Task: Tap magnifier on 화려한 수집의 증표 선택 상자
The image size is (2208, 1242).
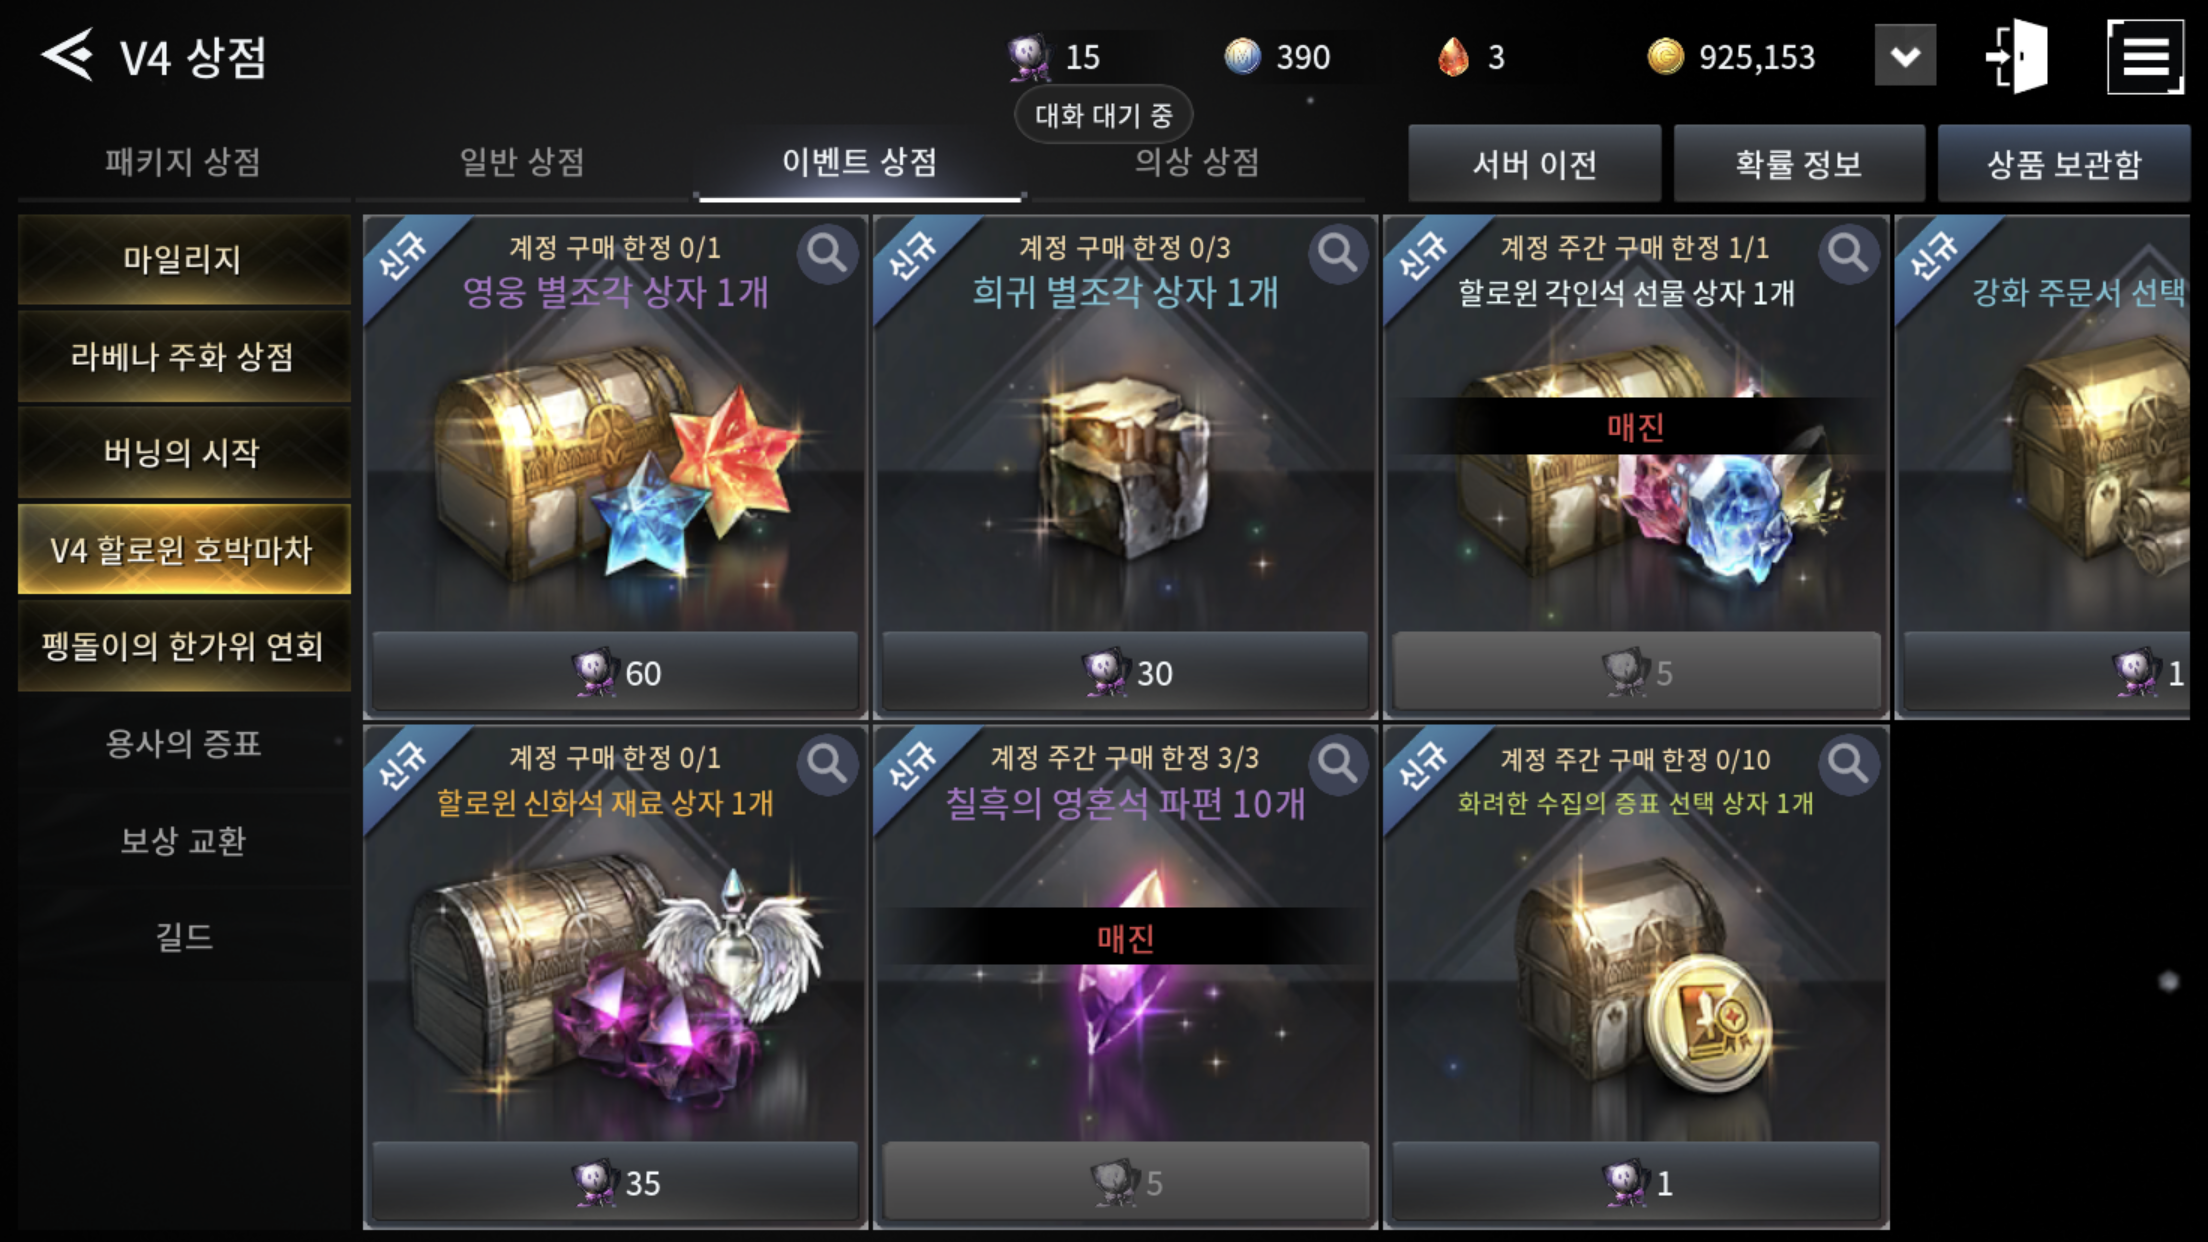Action: 1847,764
